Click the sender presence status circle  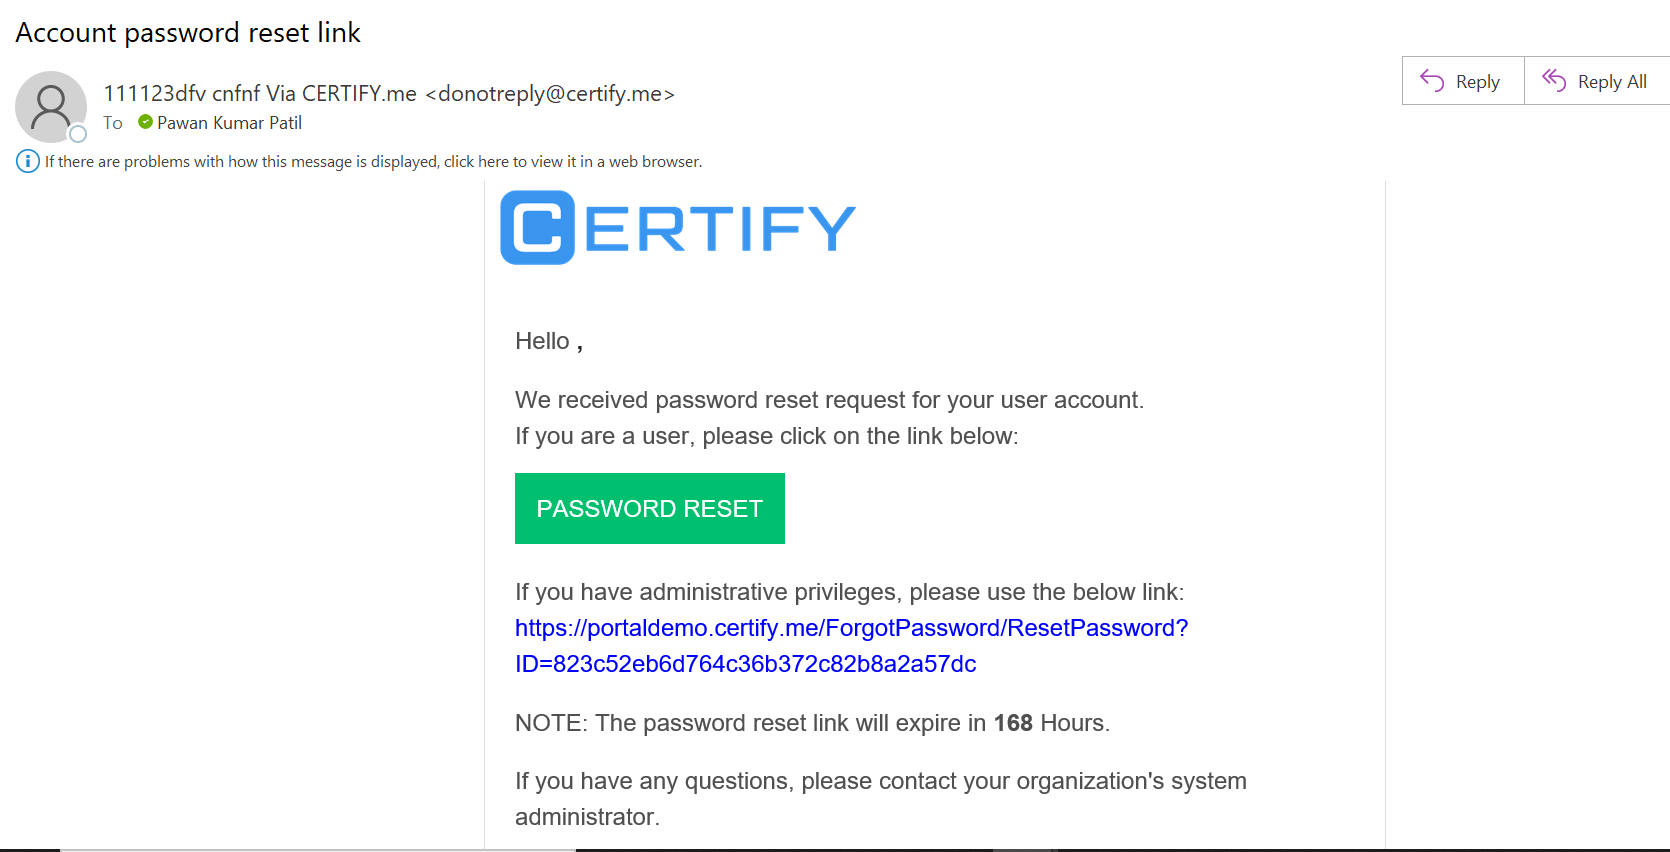coord(78,134)
